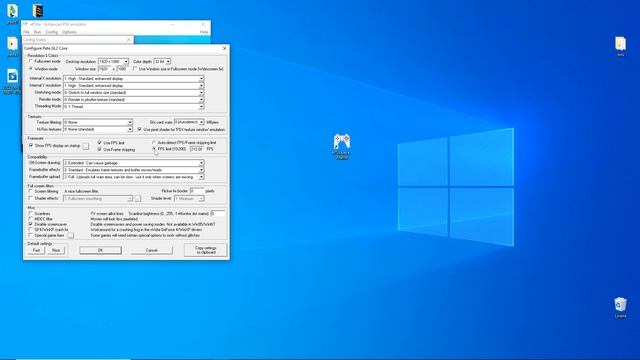Open the Run menu in ePSXe window
Viewport: 640px width, 360px height.
(x=38, y=32)
